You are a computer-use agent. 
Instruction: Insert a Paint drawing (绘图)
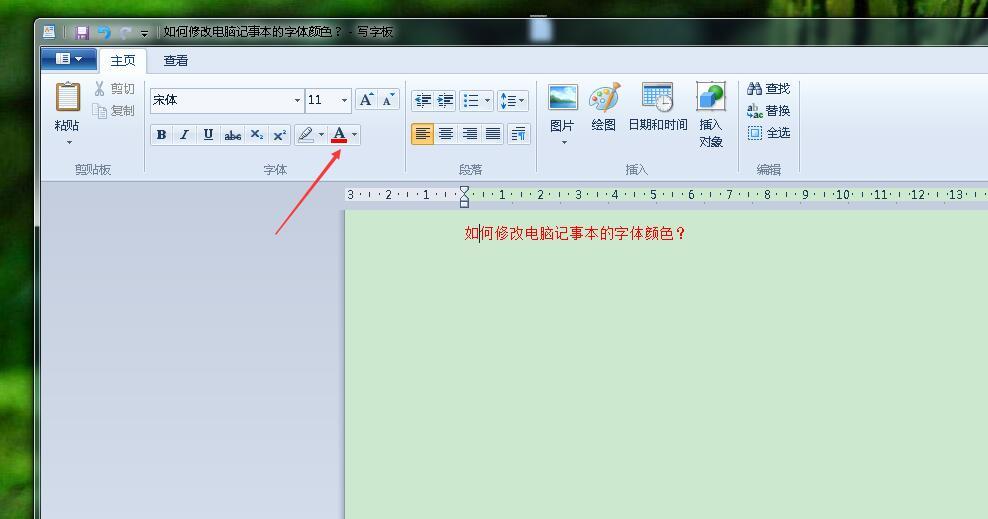coord(603,108)
